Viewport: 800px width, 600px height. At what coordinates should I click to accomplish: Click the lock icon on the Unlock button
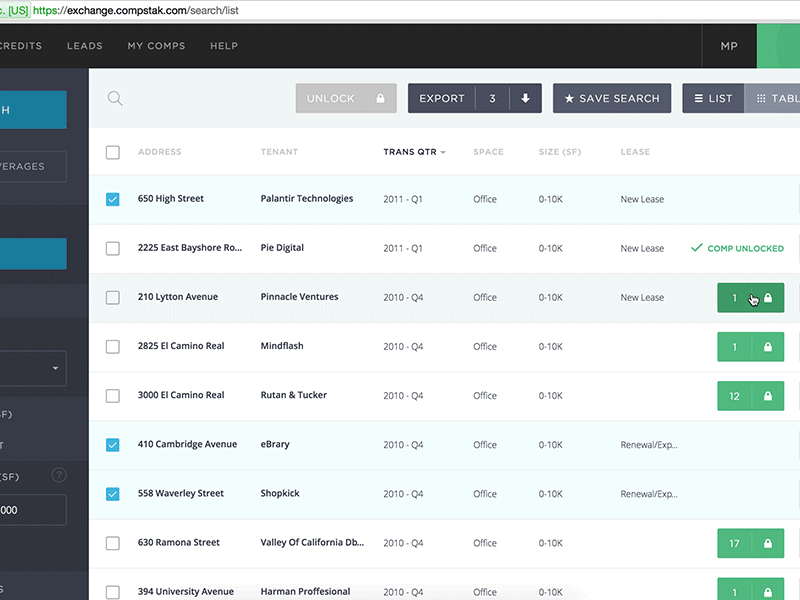coord(378,98)
